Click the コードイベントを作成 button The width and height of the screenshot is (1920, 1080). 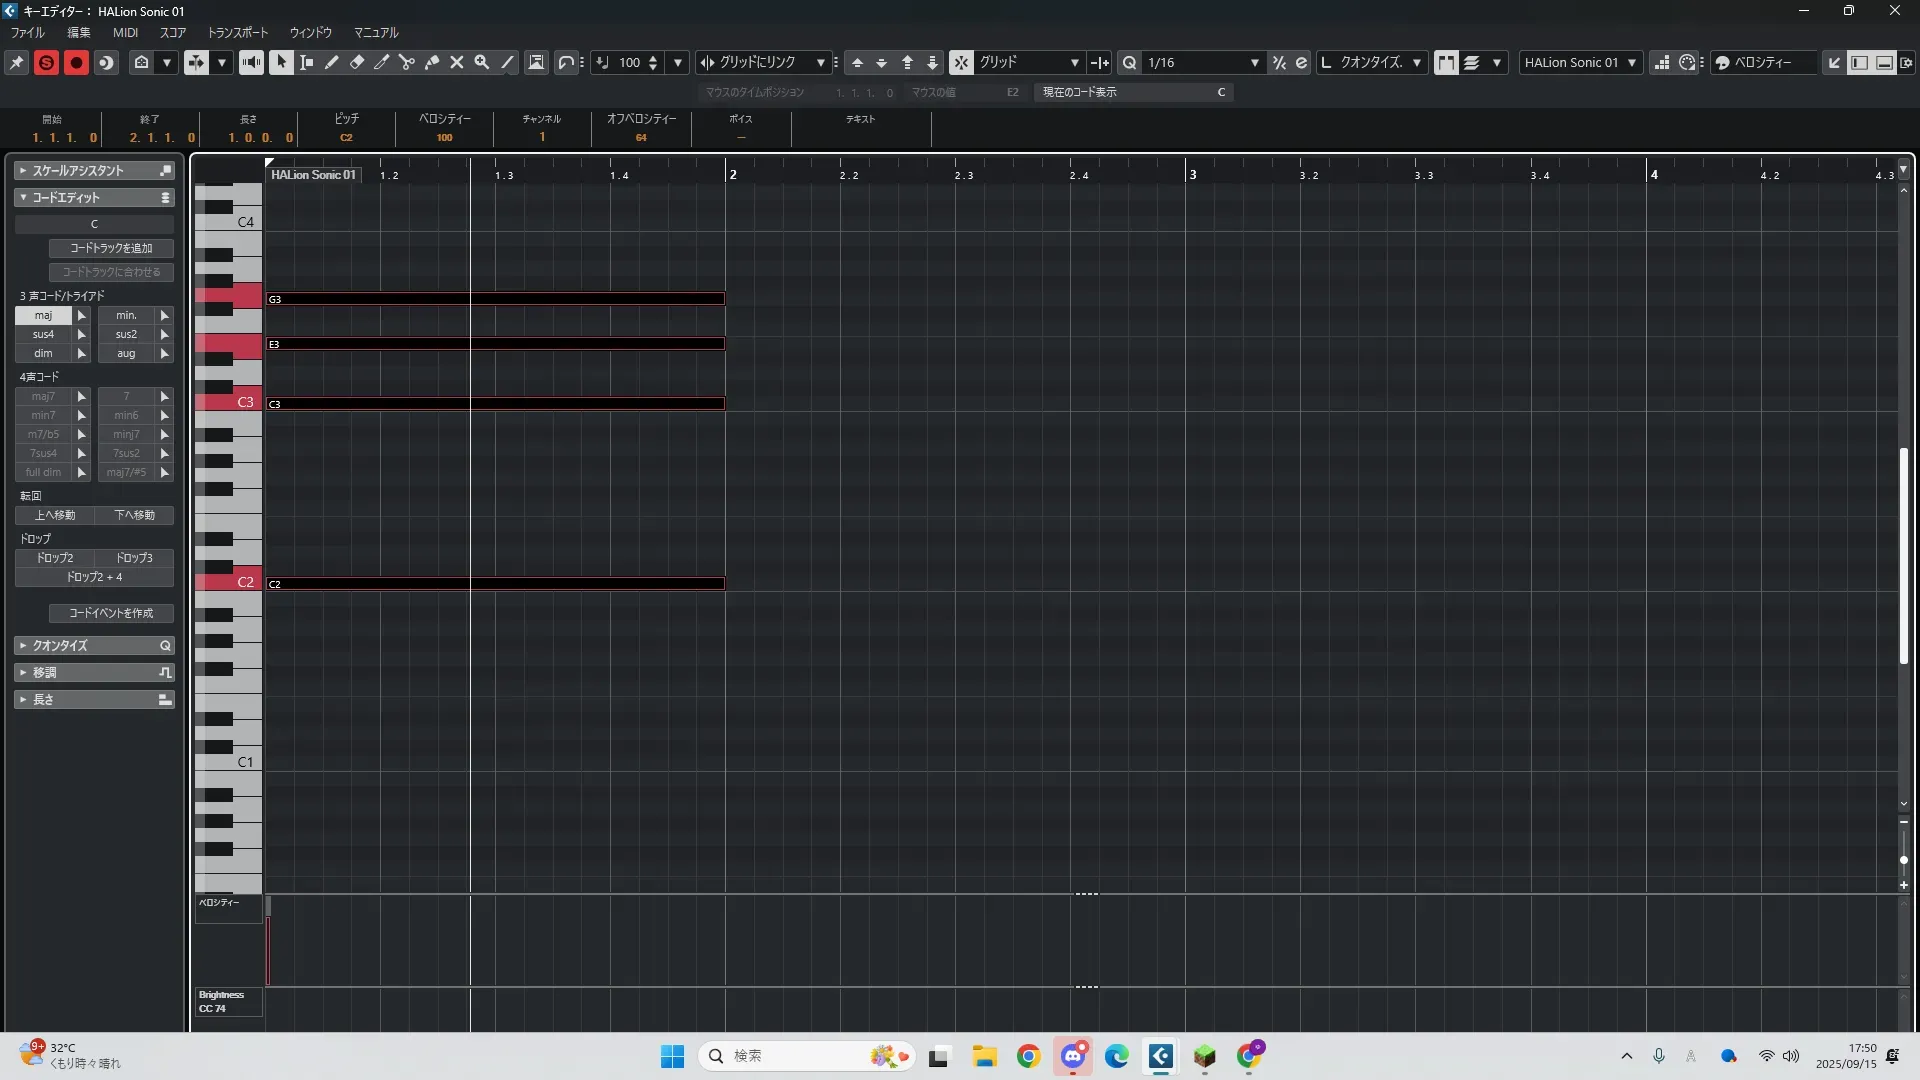coord(111,613)
